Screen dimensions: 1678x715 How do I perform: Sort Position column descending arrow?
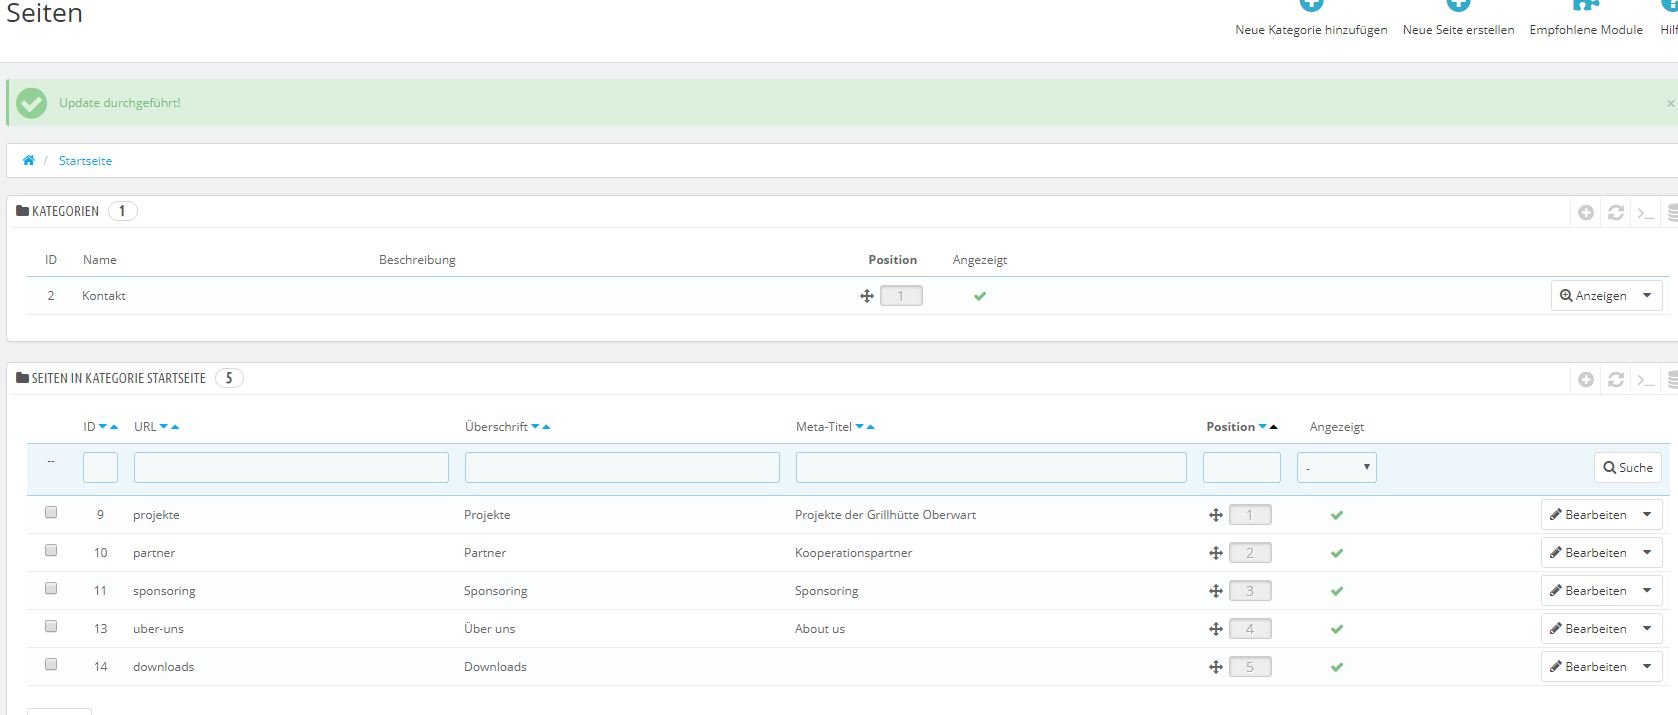[x=1263, y=427]
